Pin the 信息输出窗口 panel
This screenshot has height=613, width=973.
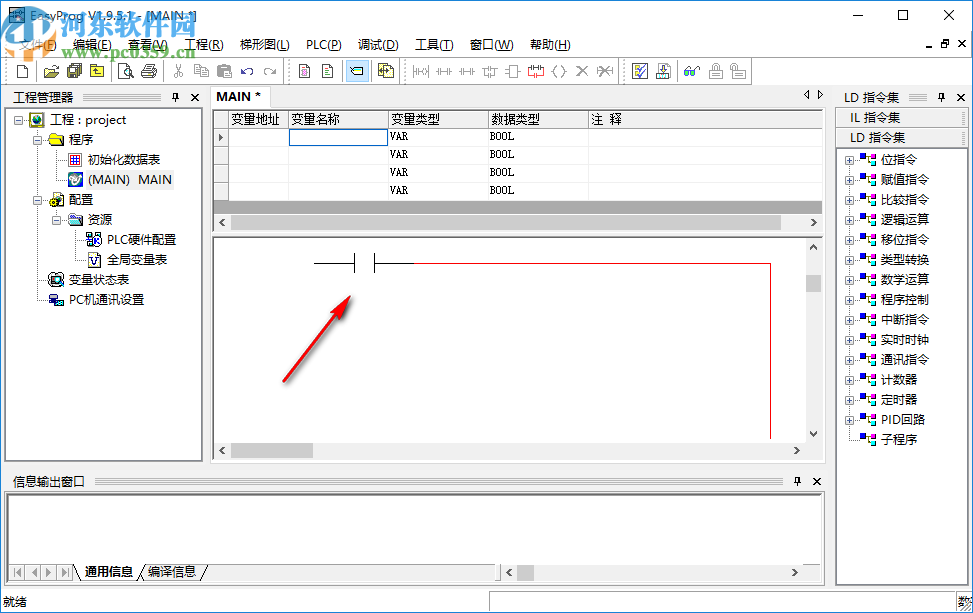pyautogui.click(x=797, y=481)
